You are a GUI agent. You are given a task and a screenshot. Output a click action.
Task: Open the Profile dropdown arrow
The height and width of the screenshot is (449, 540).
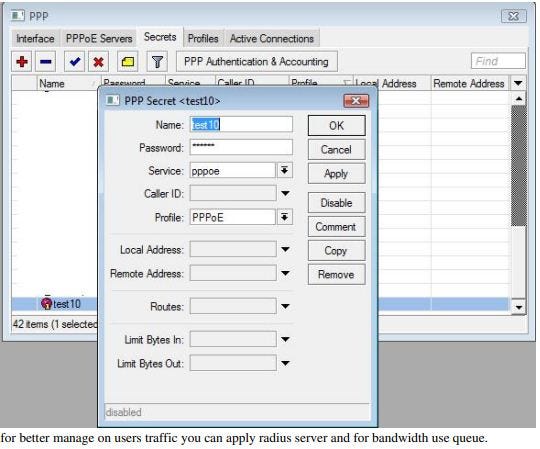point(284,217)
